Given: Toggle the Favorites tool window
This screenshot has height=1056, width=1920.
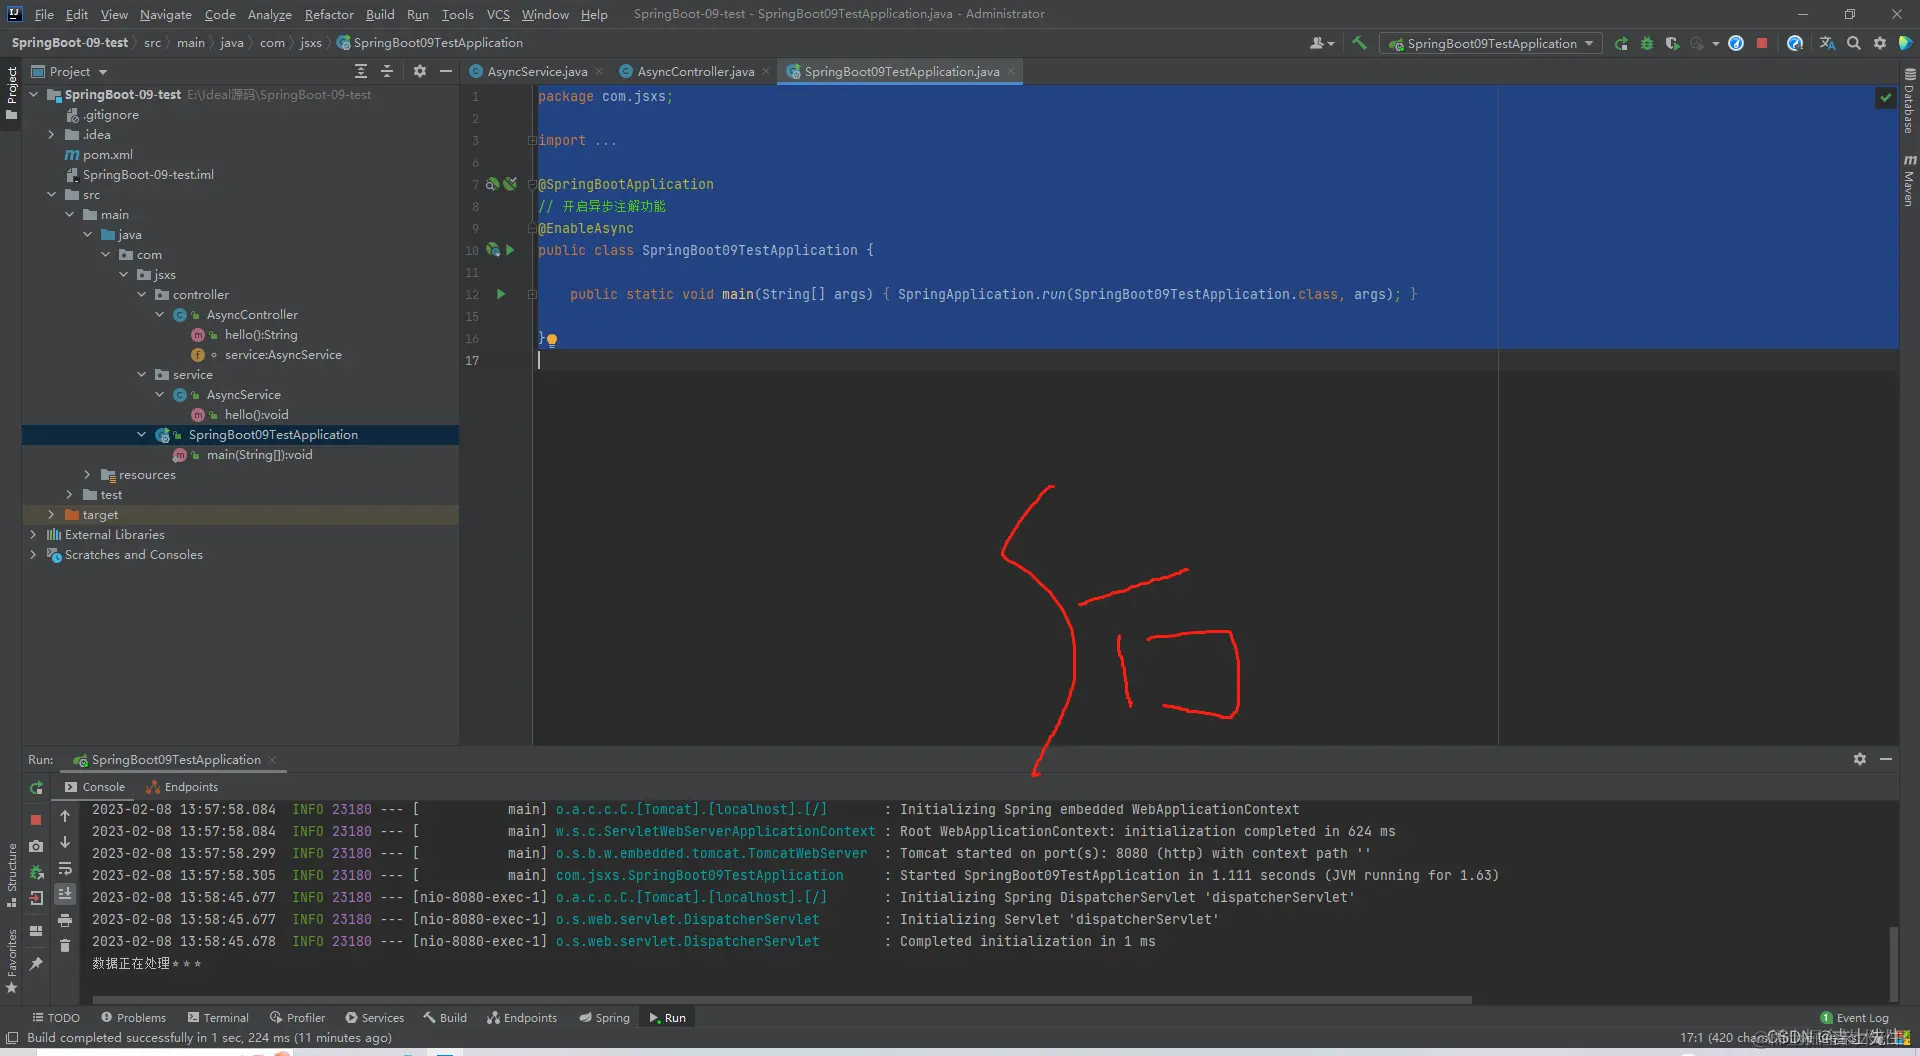Looking at the screenshot, I should coord(11,961).
